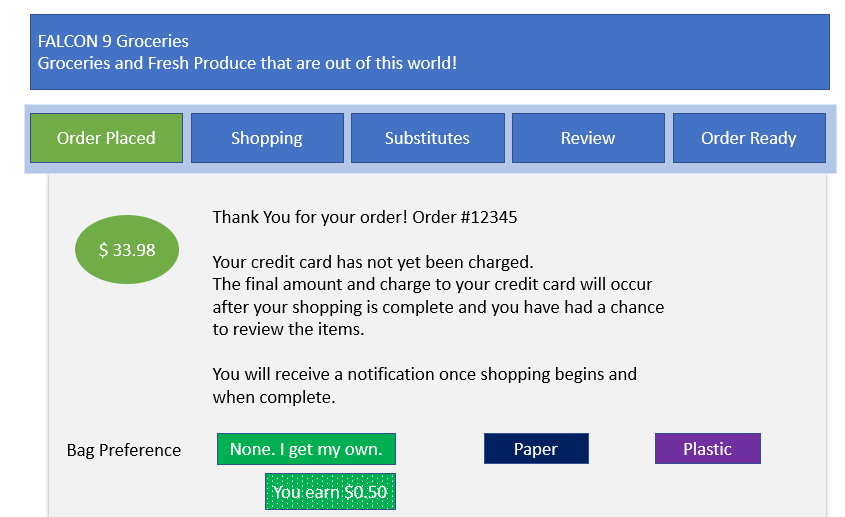Click the final amount and charge paragraph
Screen dimensions: 845x517
coord(438,307)
